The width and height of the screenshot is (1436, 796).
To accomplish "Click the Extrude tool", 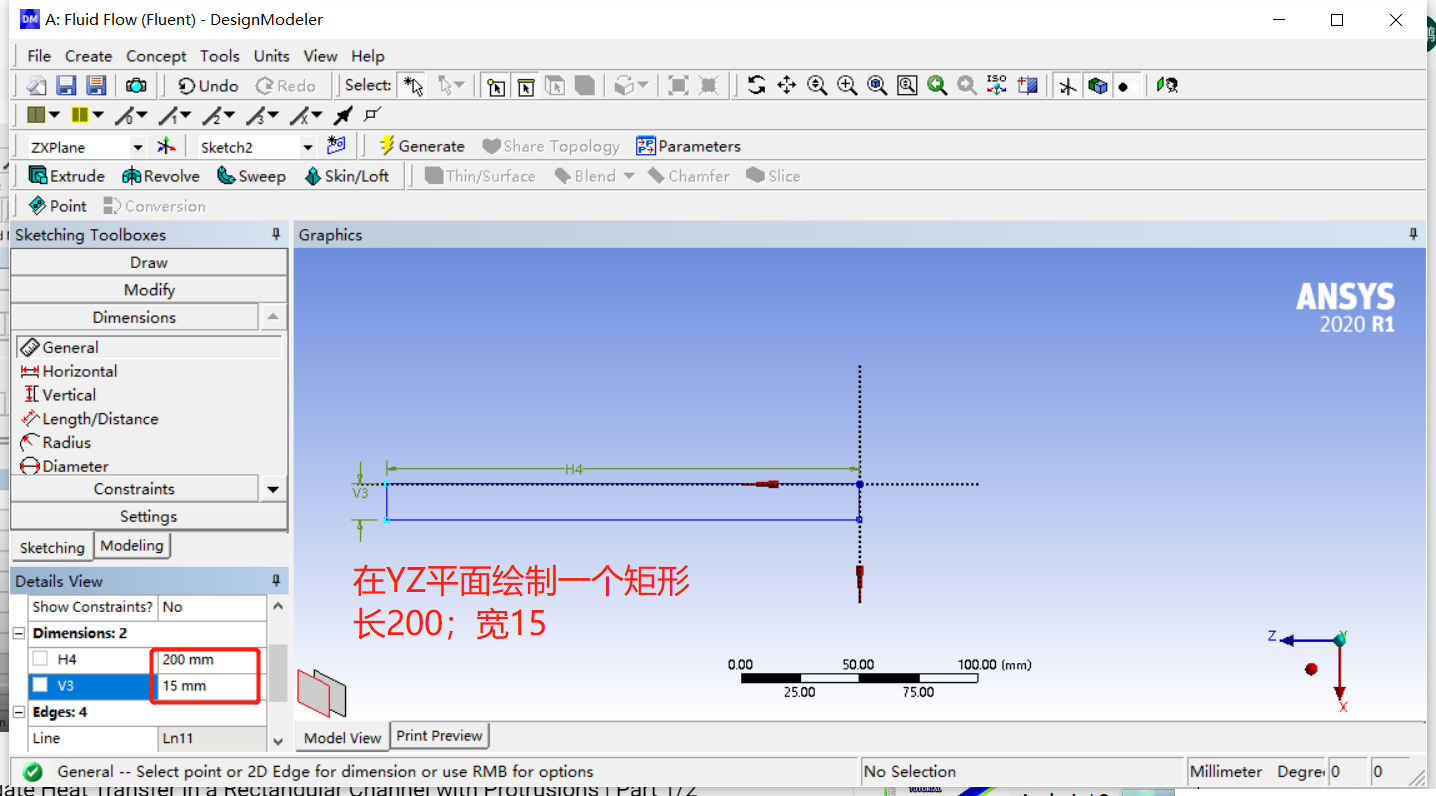I will pyautogui.click(x=67, y=176).
